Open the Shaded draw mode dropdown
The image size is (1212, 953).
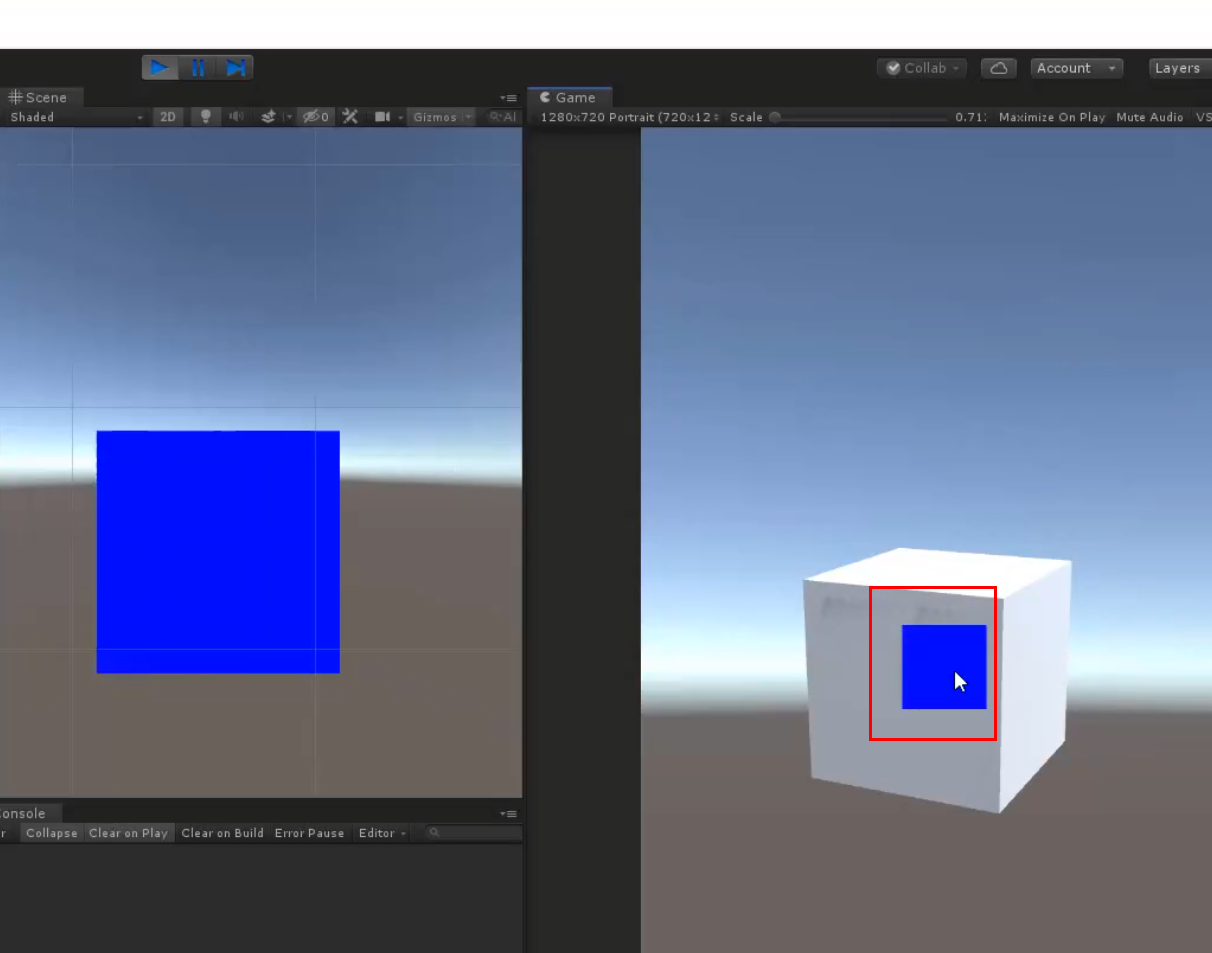(76, 117)
